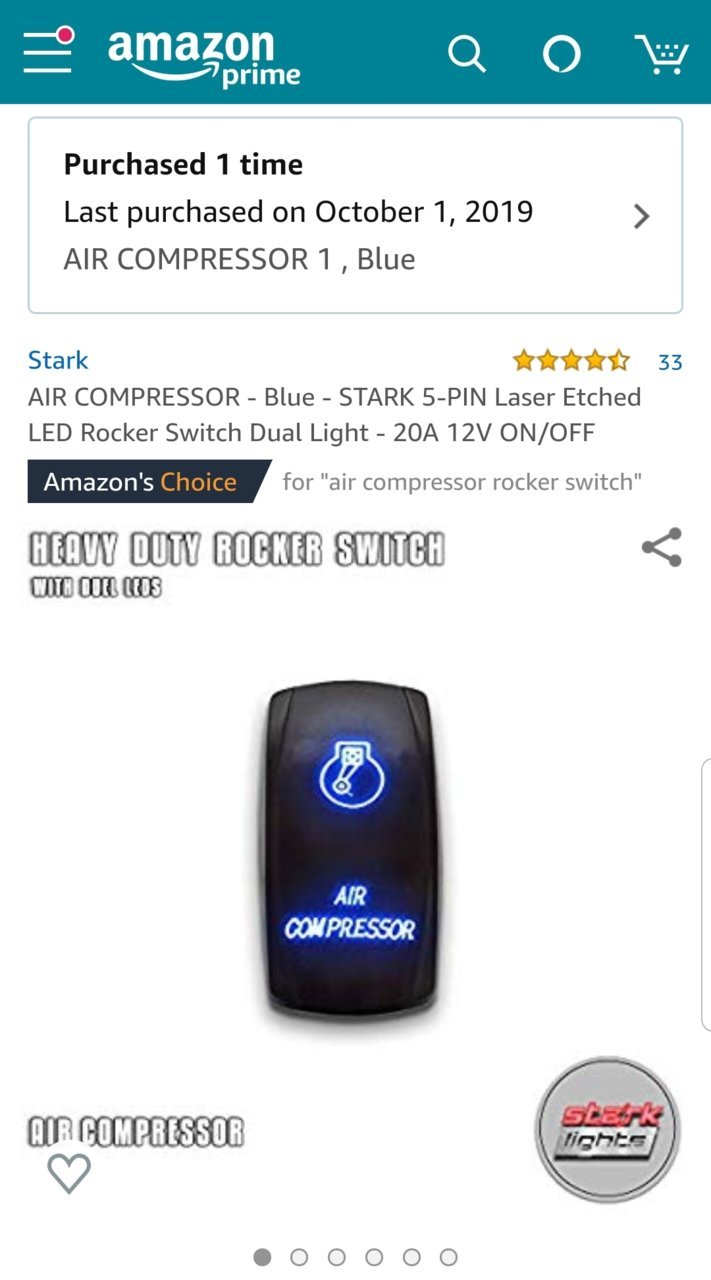Open the star rating breakdown
711x1280 pixels.
point(571,360)
